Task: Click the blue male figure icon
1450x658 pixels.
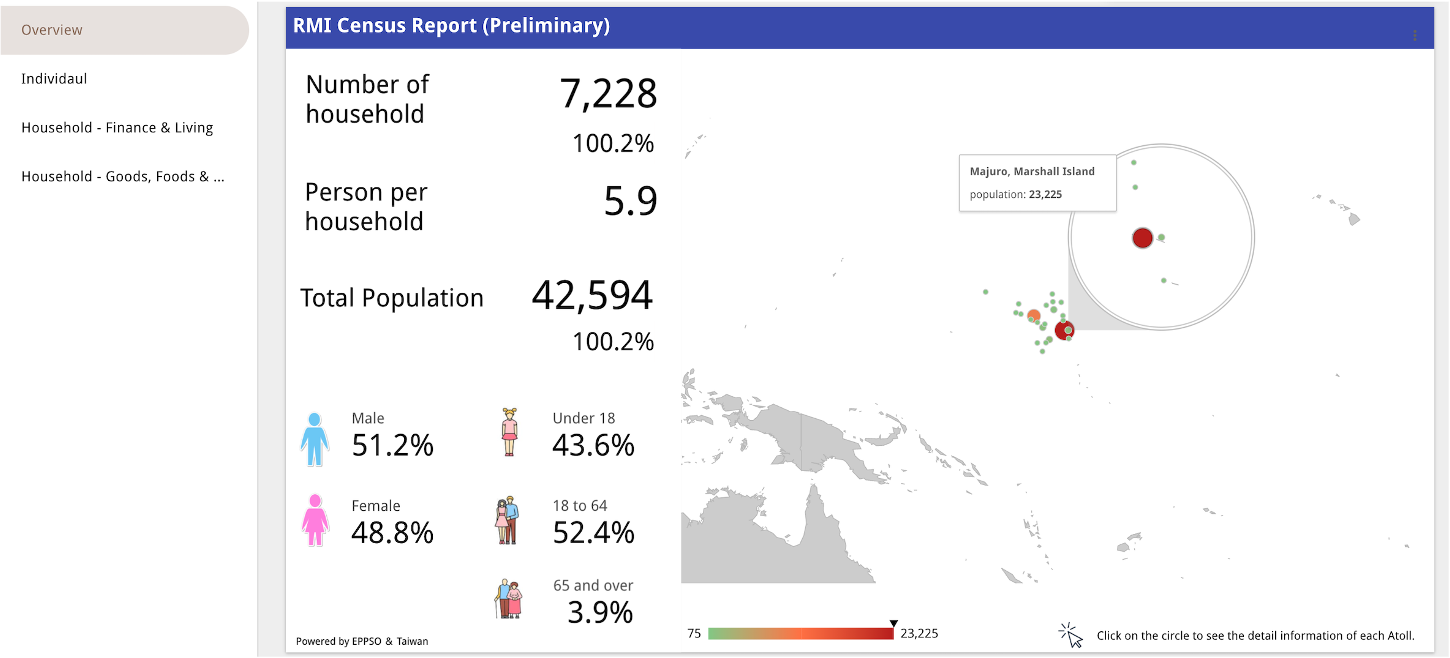Action: click(315, 440)
